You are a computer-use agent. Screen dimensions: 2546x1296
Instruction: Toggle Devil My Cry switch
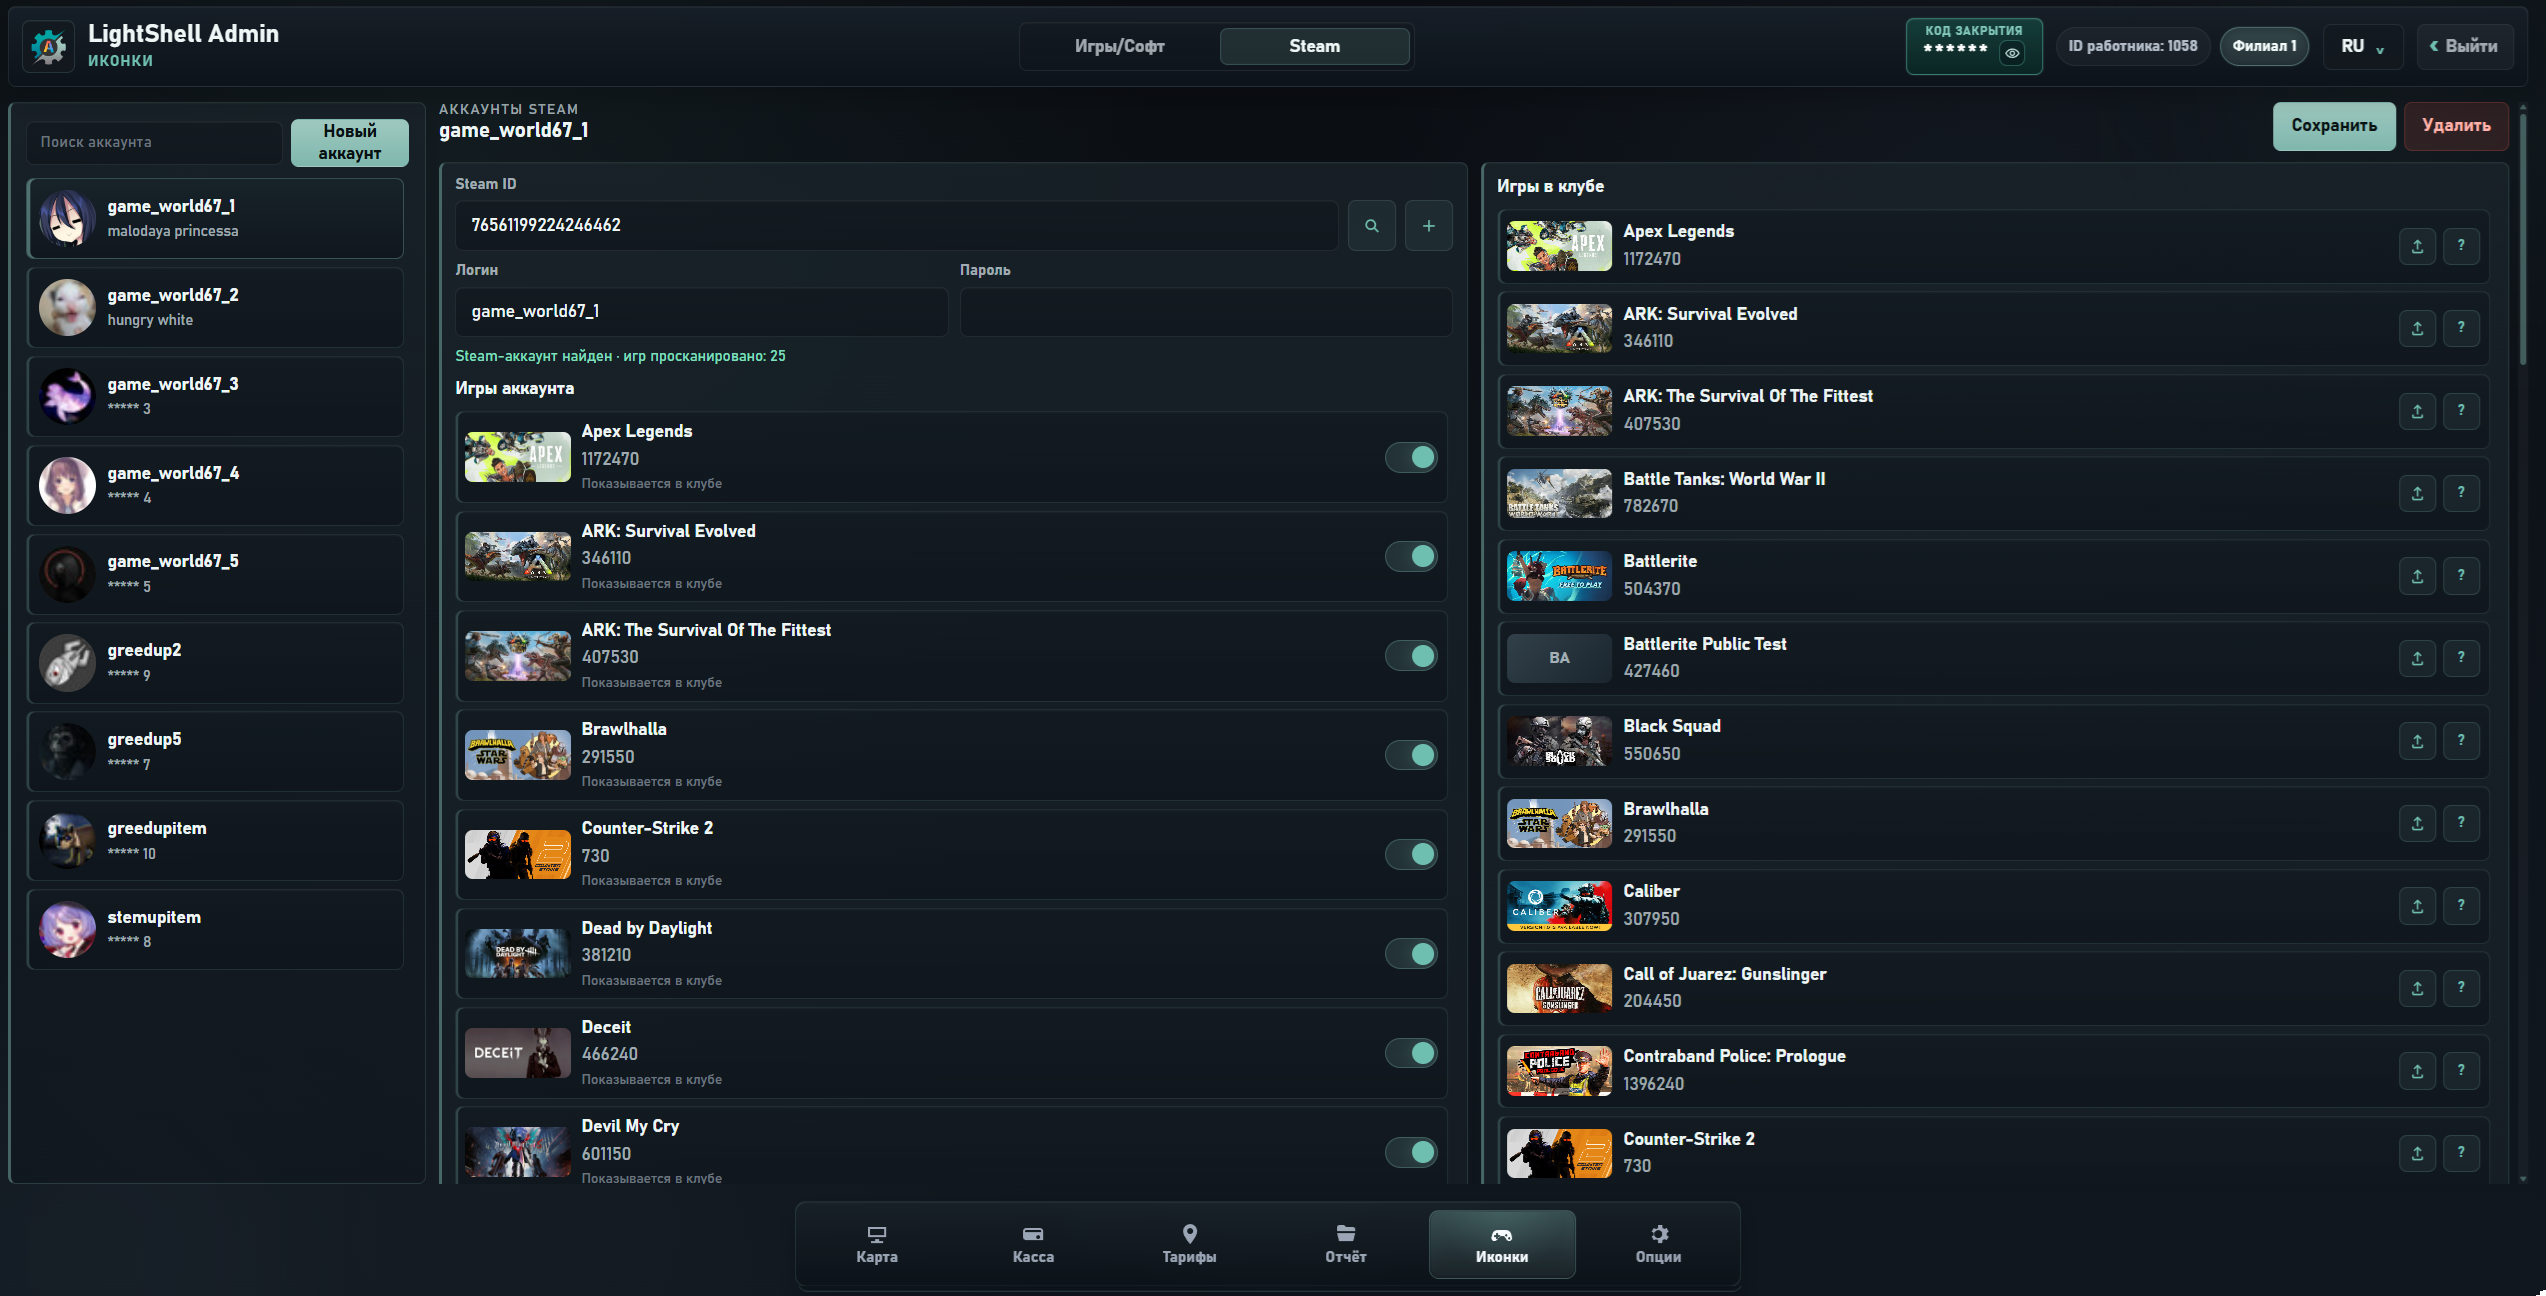(x=1411, y=1152)
